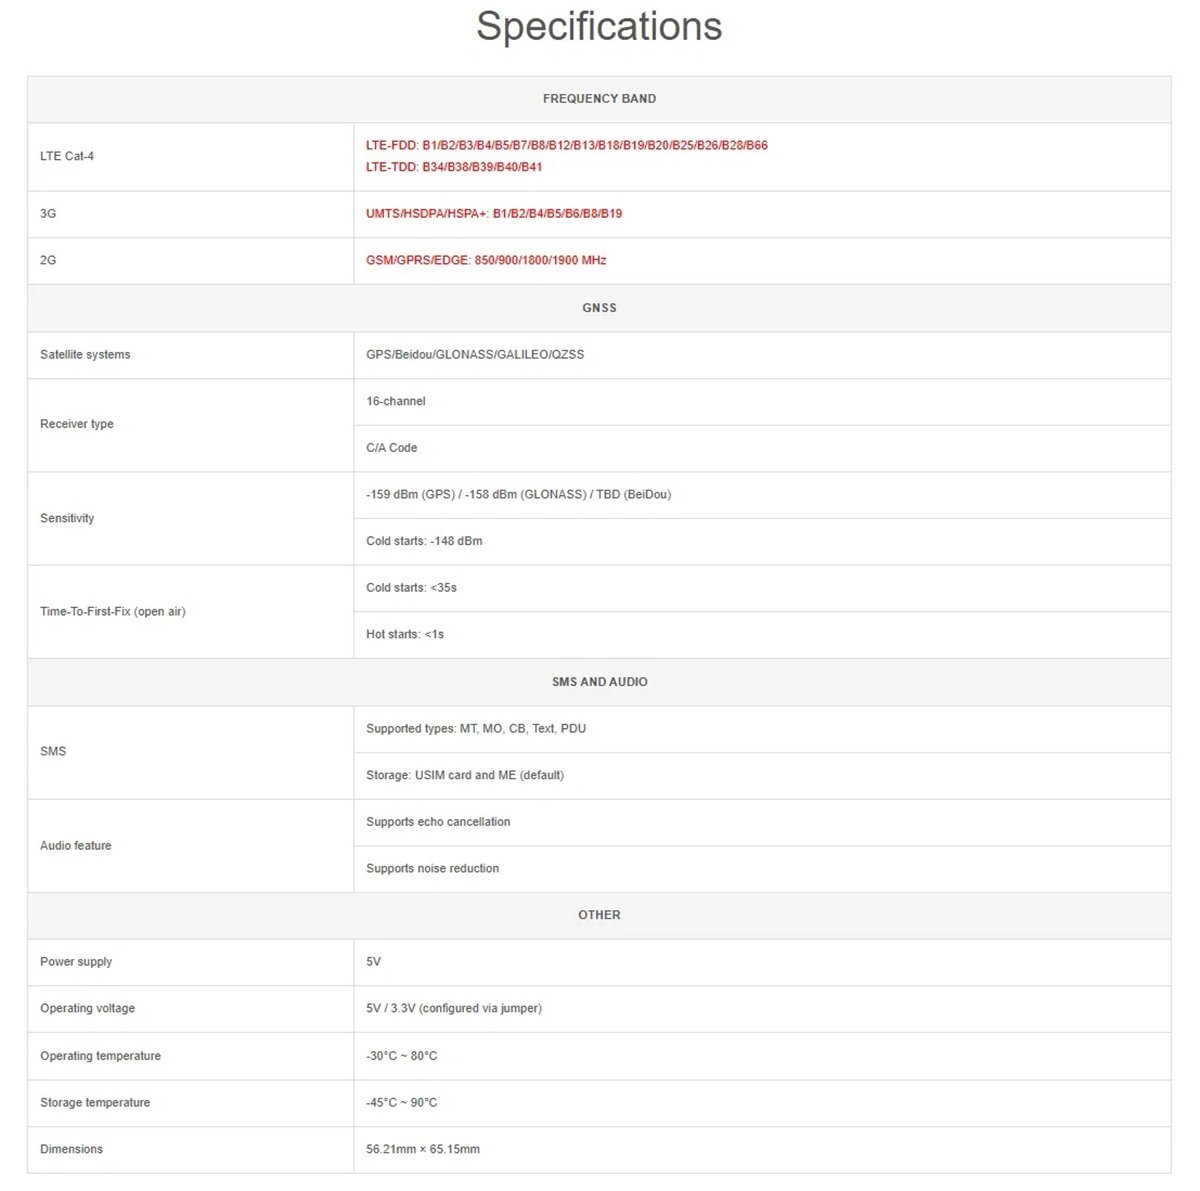Image resolution: width=1200 pixels, height=1191 pixels.
Task: Click the Supported types SMS cell
Action: click(476, 728)
